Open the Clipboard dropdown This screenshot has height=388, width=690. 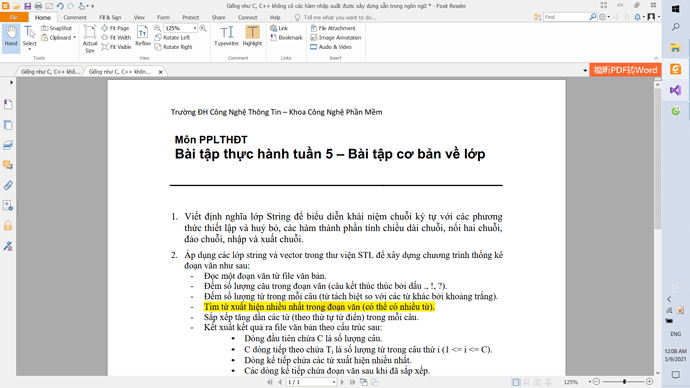(x=59, y=38)
